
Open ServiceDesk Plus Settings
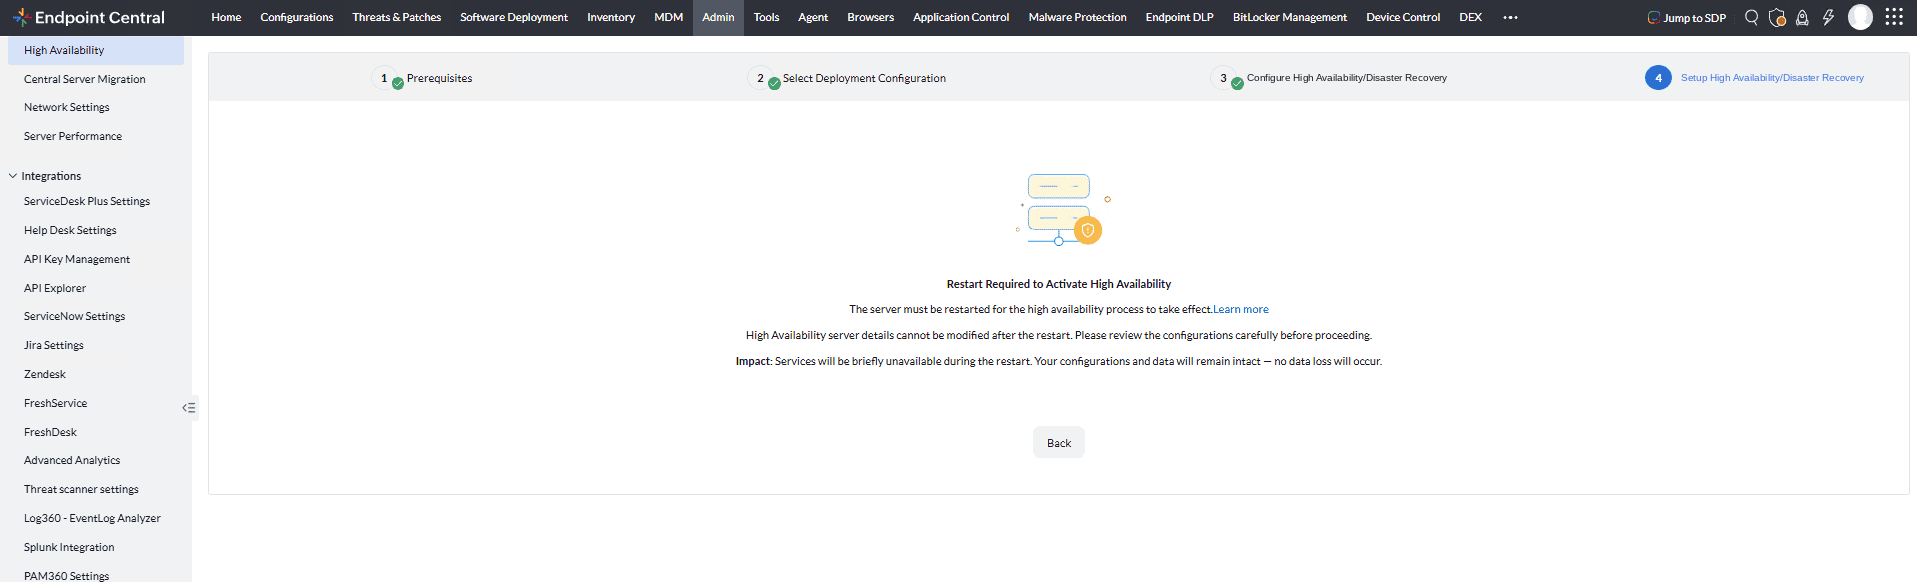[x=87, y=201]
